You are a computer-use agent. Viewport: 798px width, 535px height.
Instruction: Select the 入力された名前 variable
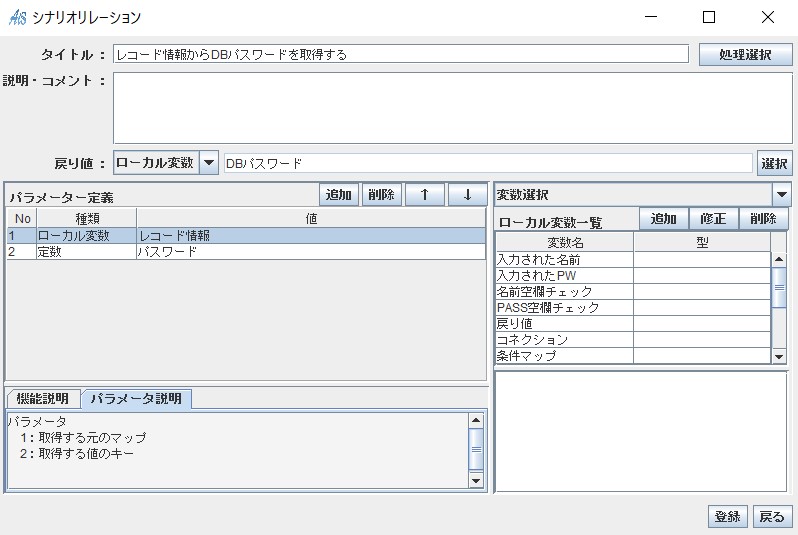pos(565,260)
